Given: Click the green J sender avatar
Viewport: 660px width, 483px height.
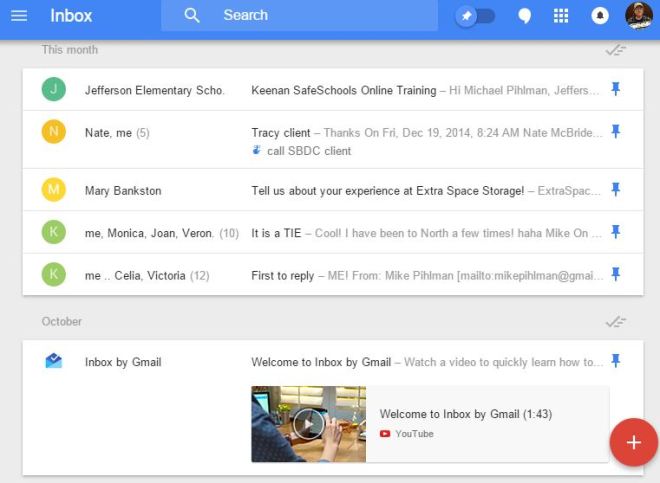Looking at the screenshot, I should point(53,89).
